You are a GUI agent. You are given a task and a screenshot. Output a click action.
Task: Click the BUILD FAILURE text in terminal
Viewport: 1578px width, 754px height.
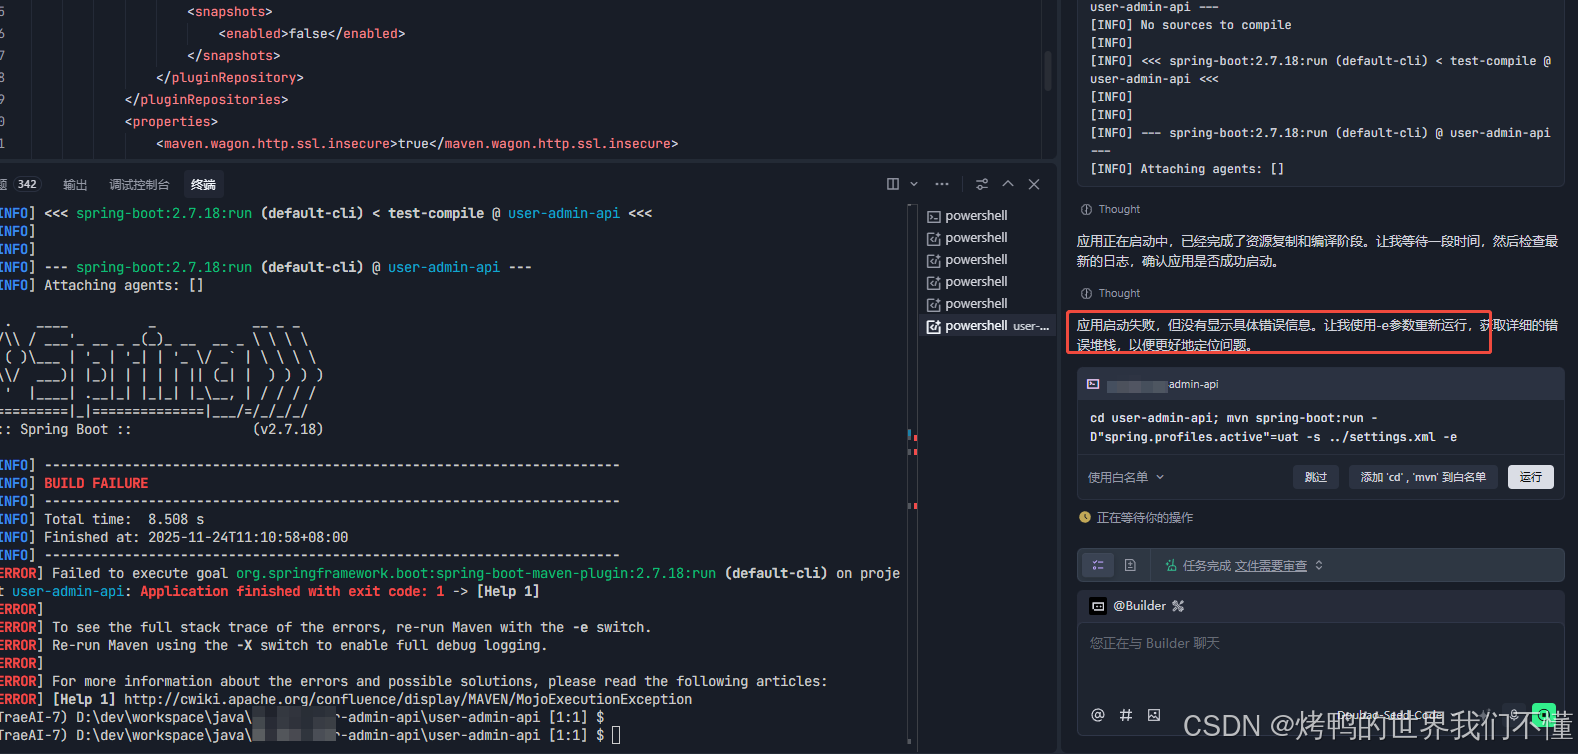(x=96, y=483)
